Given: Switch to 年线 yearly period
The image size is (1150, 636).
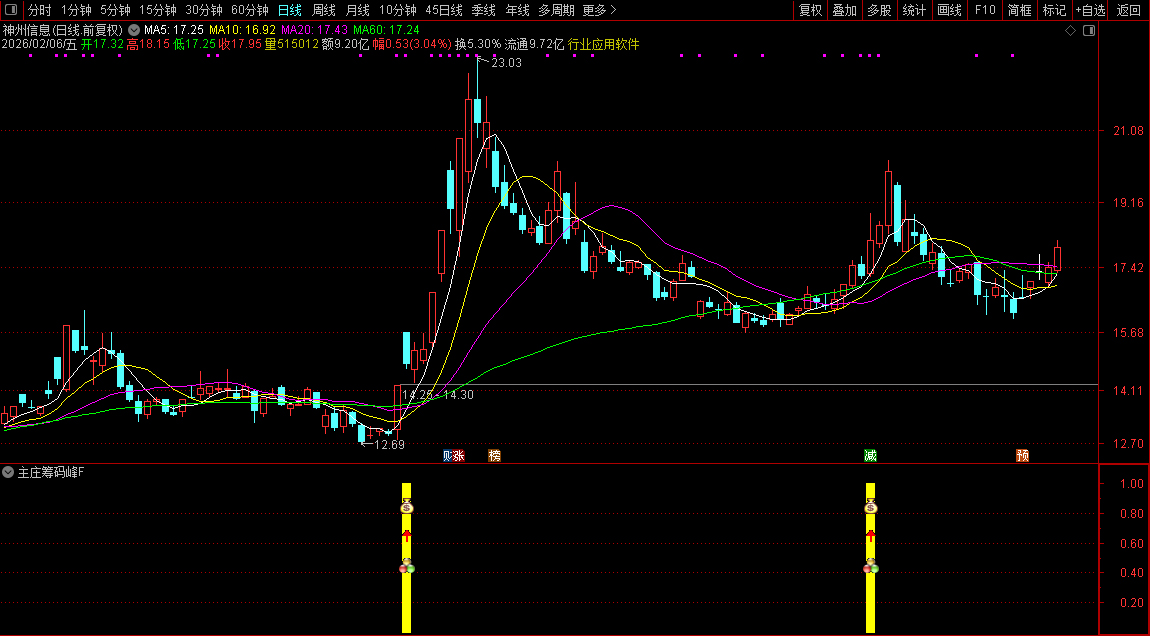Looking at the screenshot, I should tap(517, 10).
